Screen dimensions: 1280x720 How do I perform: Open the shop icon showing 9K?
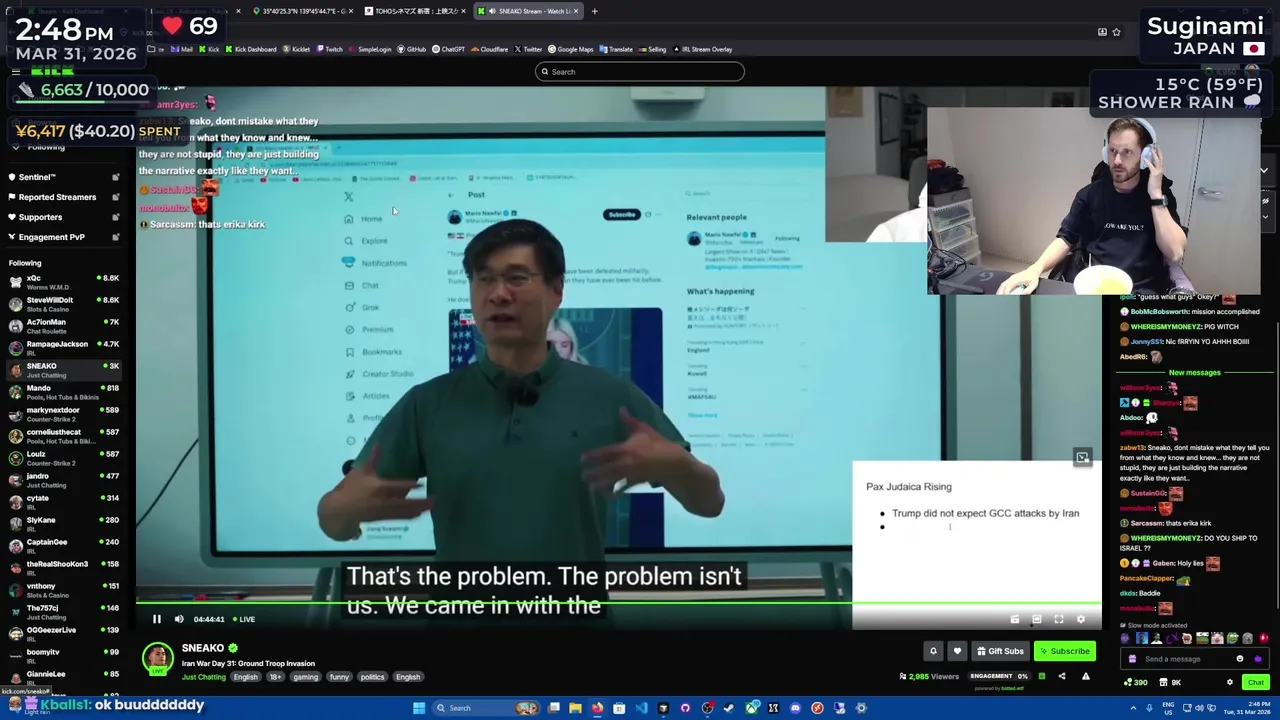coord(1170,682)
